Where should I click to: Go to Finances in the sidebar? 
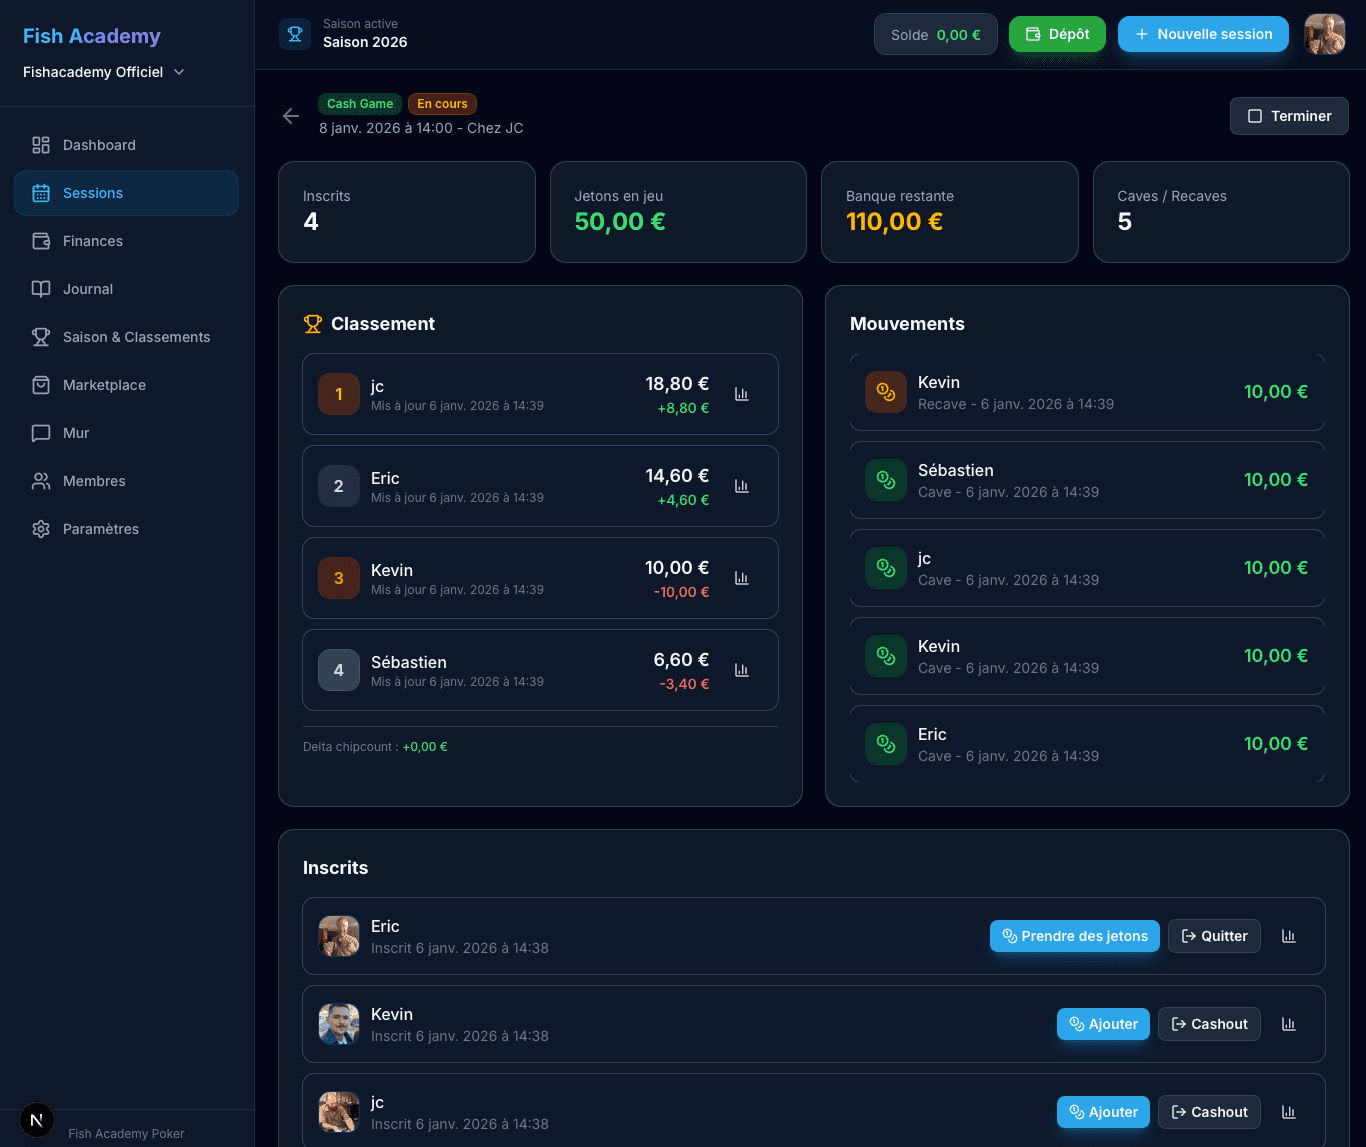click(93, 241)
